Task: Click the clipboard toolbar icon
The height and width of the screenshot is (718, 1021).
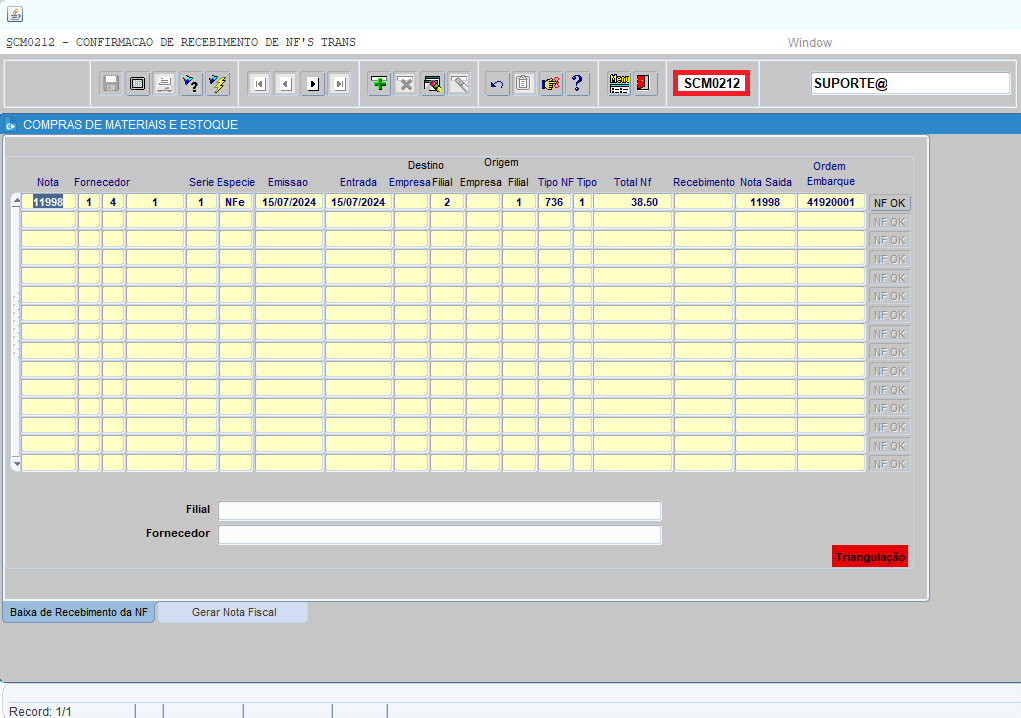Action: [524, 83]
